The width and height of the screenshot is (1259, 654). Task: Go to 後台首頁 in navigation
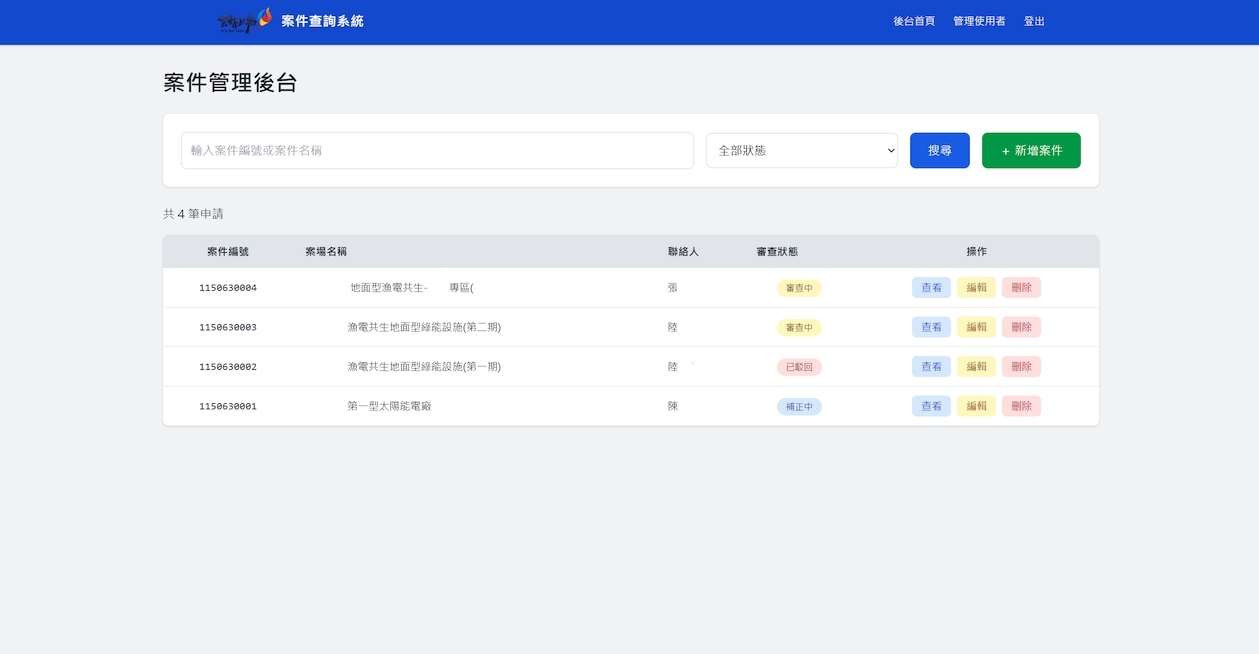(x=914, y=21)
